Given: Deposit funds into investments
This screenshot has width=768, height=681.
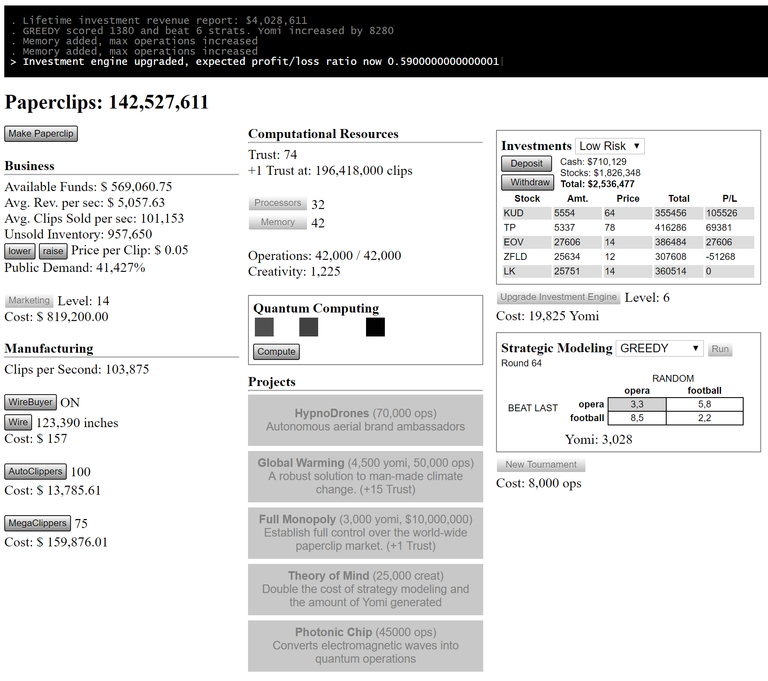Looking at the screenshot, I should click(x=527, y=164).
